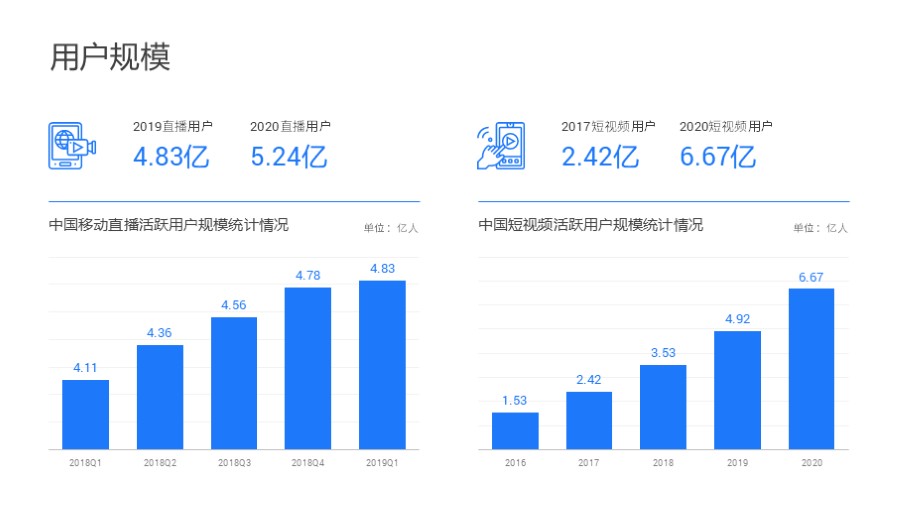Viewport: 900px width, 506px height.
Task: Click the 2018 axis label under short video chart
Action: (664, 462)
